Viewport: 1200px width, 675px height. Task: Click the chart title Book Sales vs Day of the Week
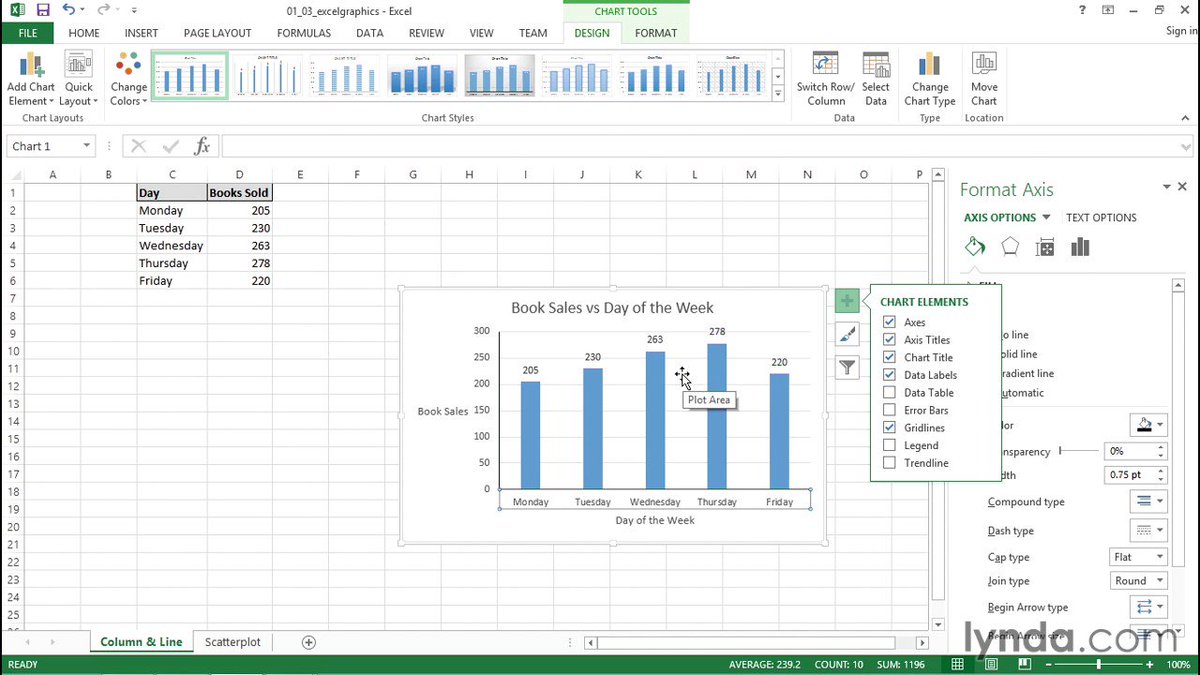pyautogui.click(x=612, y=307)
